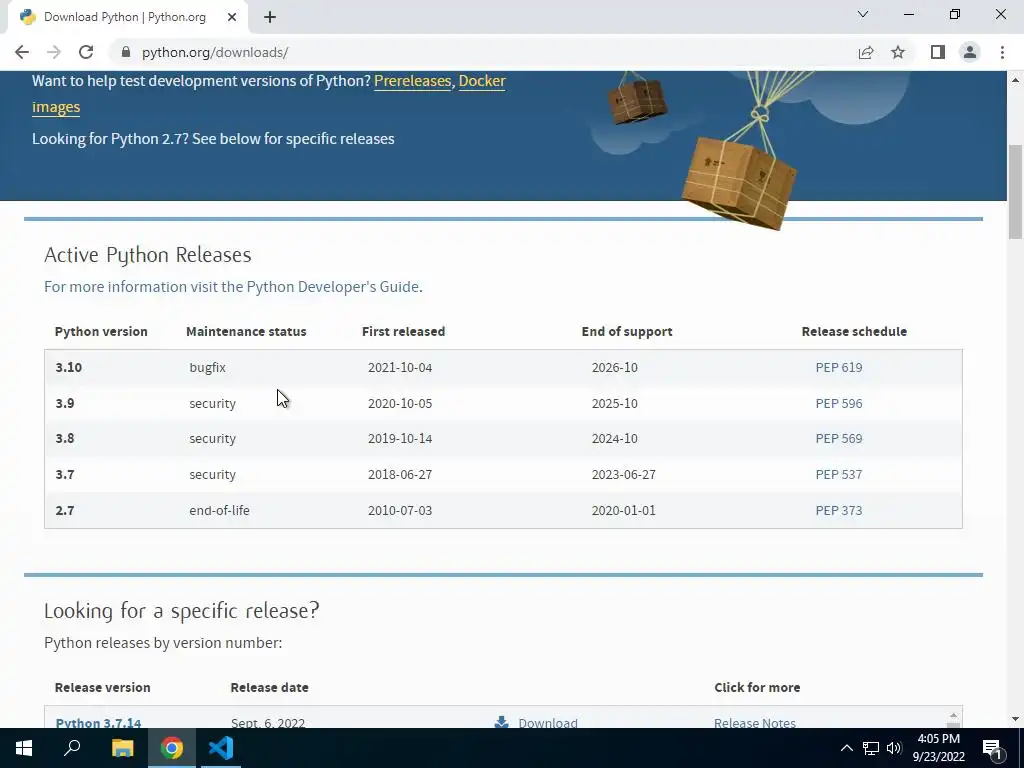Open the Docker images link
This screenshot has width=1024, height=768.
point(482,81)
